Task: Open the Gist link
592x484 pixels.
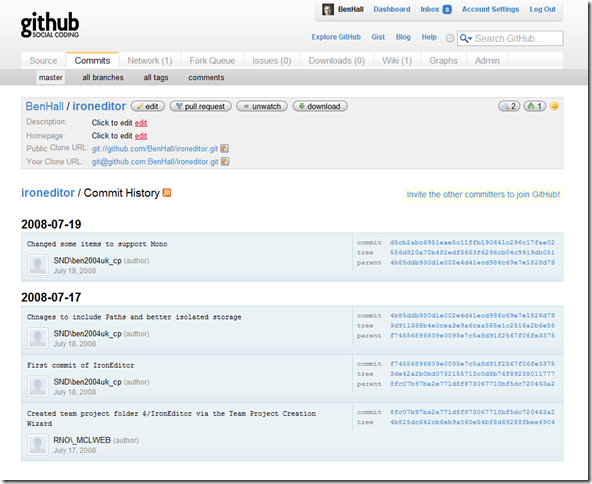Action: 378,37
